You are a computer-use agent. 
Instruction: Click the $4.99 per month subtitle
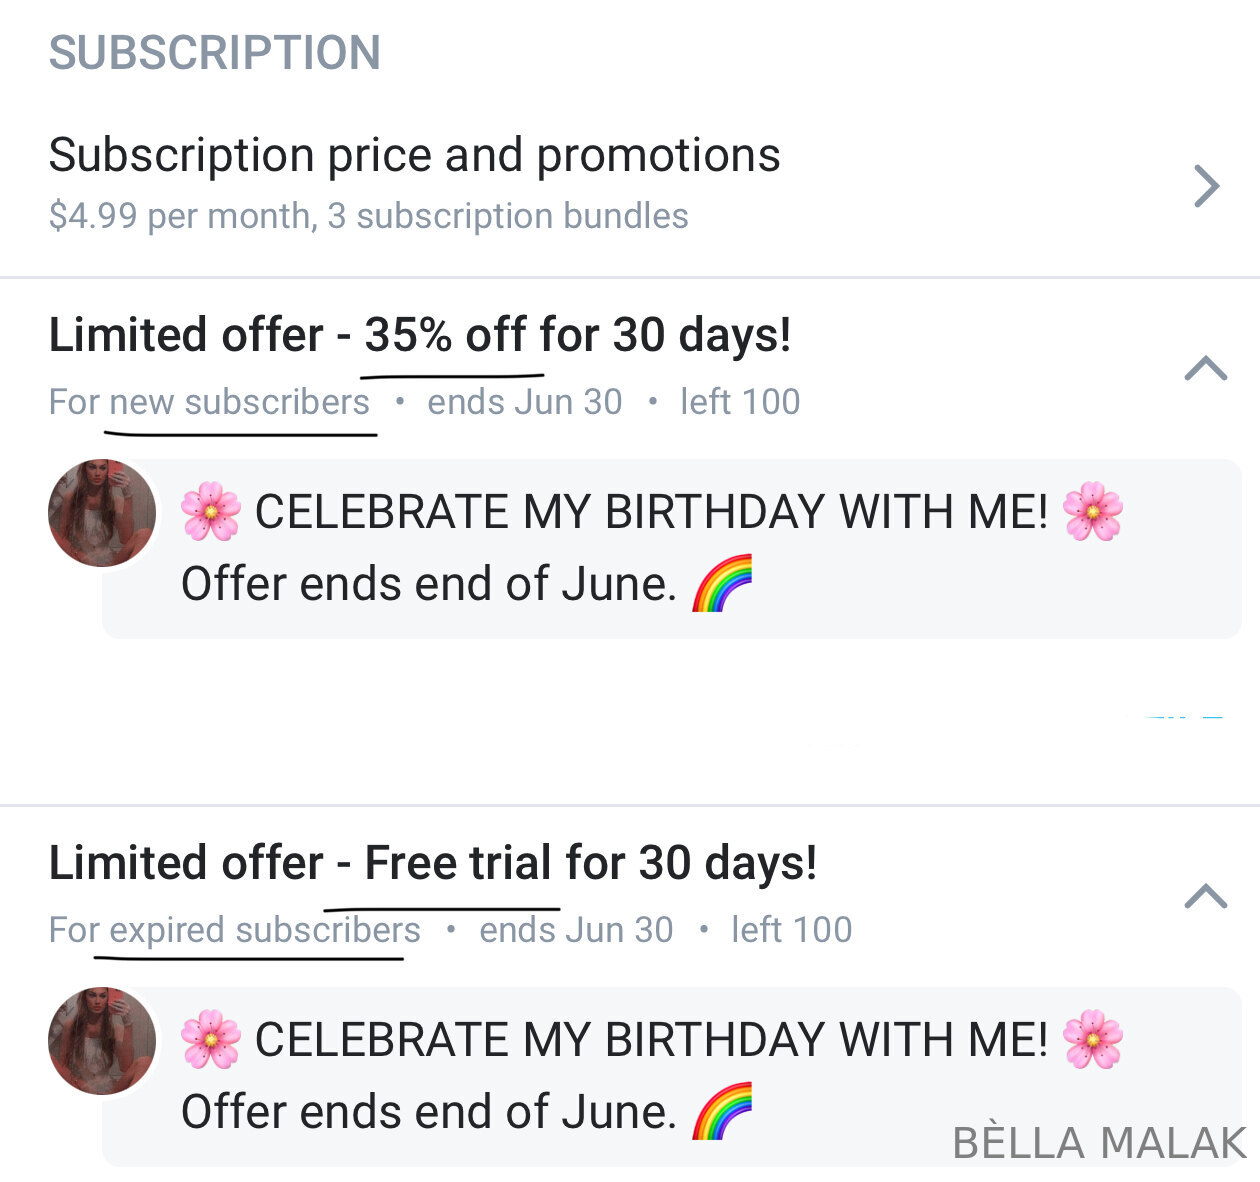point(368,216)
